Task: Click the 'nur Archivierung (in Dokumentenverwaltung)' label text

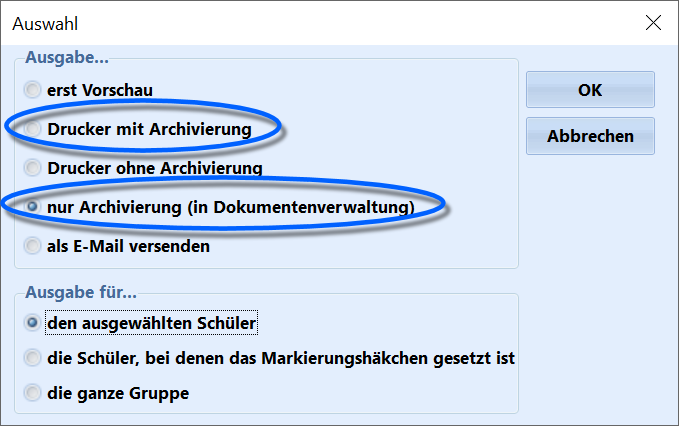Action: pyautogui.click(x=231, y=207)
